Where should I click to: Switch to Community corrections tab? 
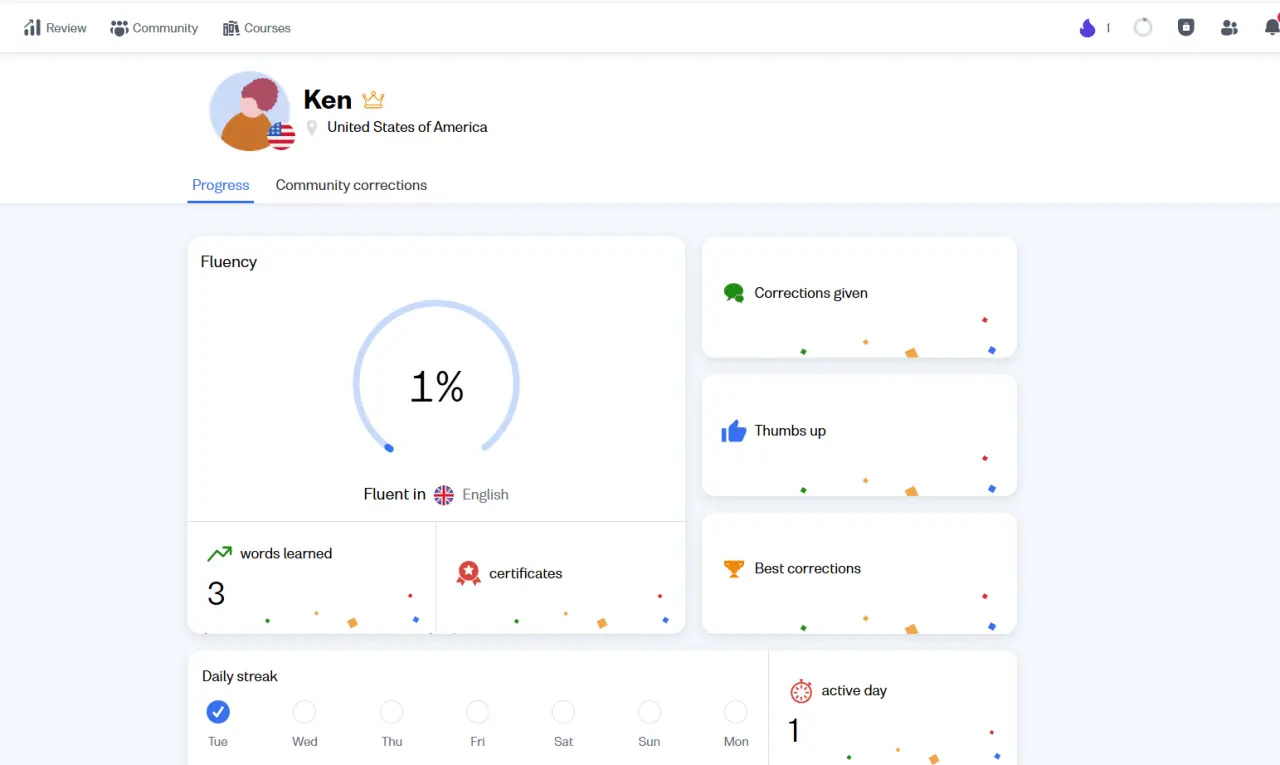pos(351,185)
